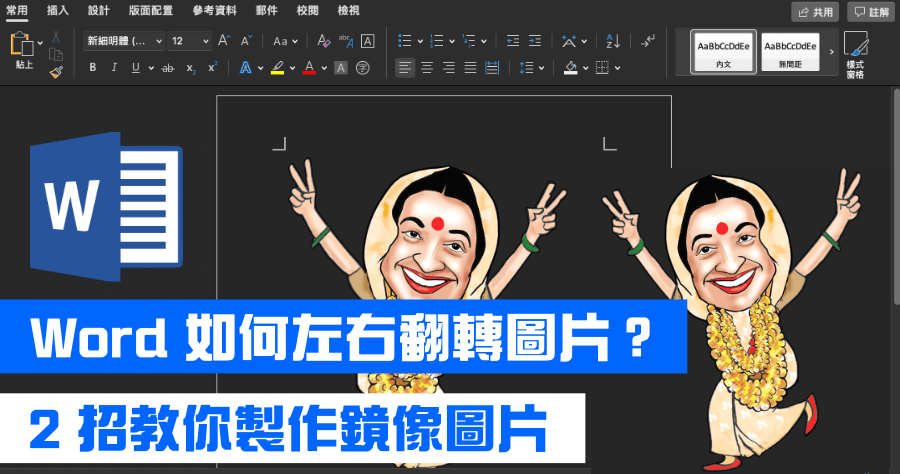Decrease font size with the smaller A icon
Image resolution: width=900 pixels, height=474 pixels.
tap(246, 41)
